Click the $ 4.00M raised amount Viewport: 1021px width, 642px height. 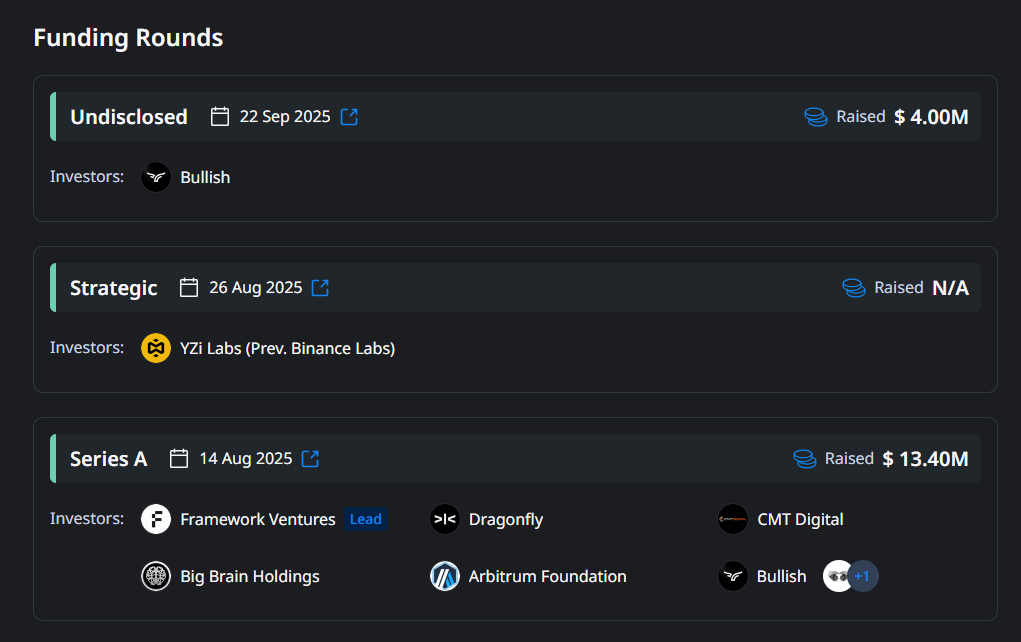[931, 117]
